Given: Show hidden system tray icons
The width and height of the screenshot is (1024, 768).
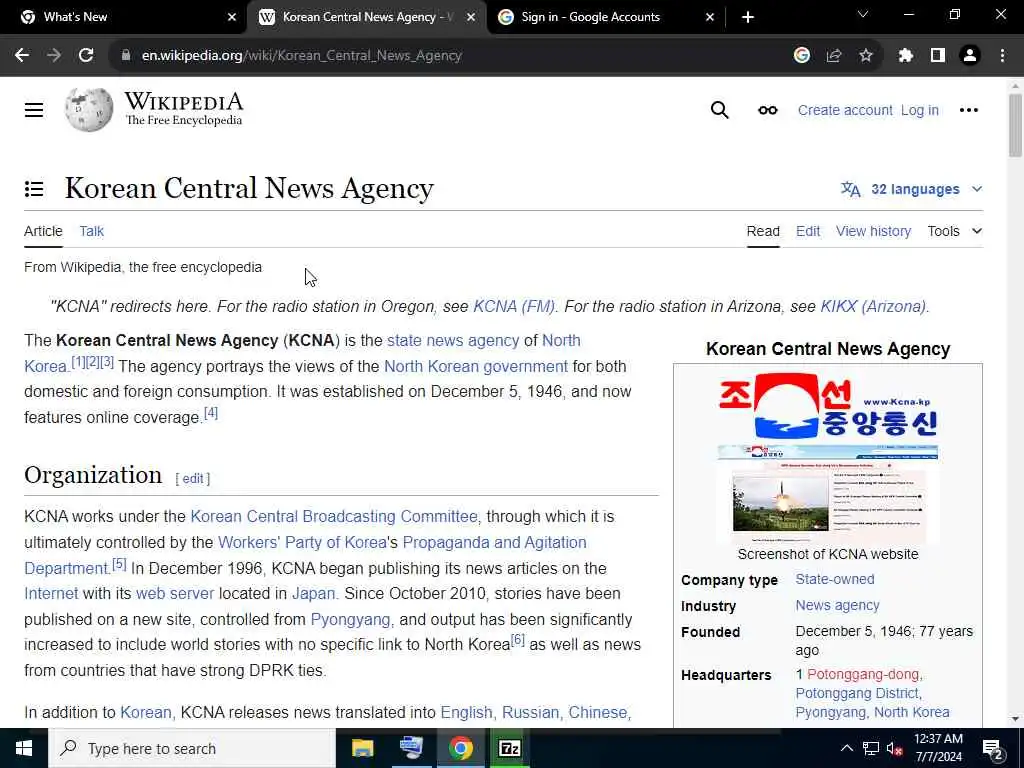Looking at the screenshot, I should tap(846, 748).
